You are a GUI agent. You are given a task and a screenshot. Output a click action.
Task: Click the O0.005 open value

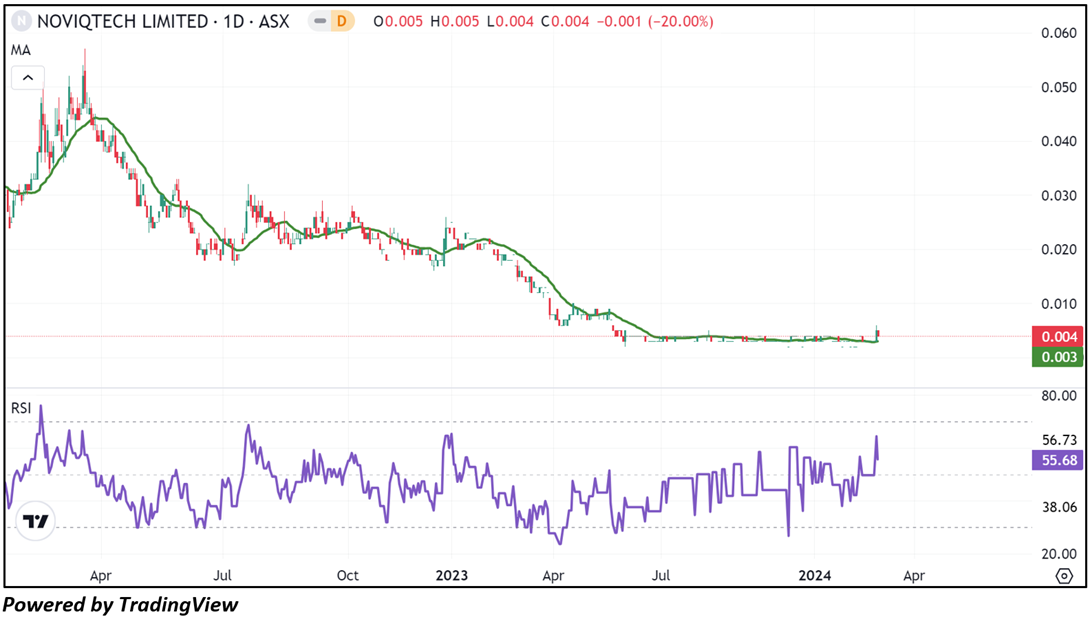coord(398,22)
